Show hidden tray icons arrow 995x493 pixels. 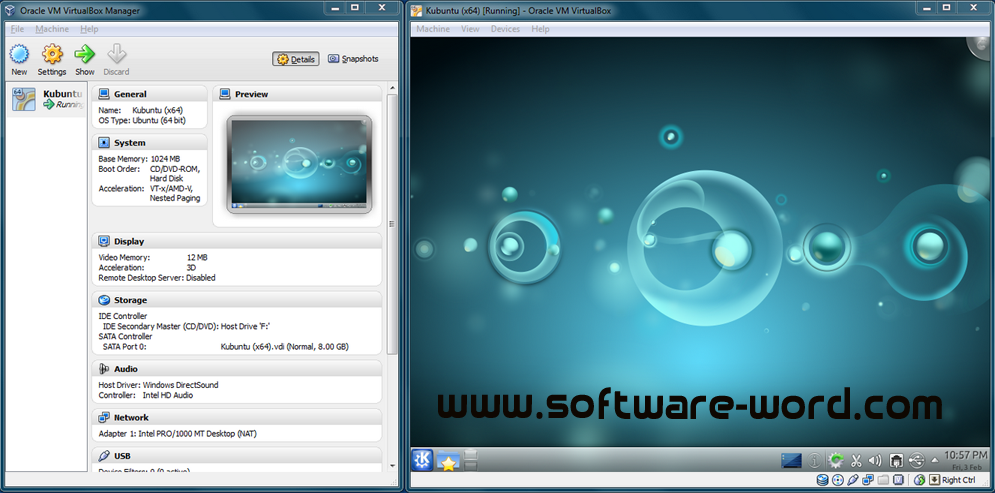935,461
